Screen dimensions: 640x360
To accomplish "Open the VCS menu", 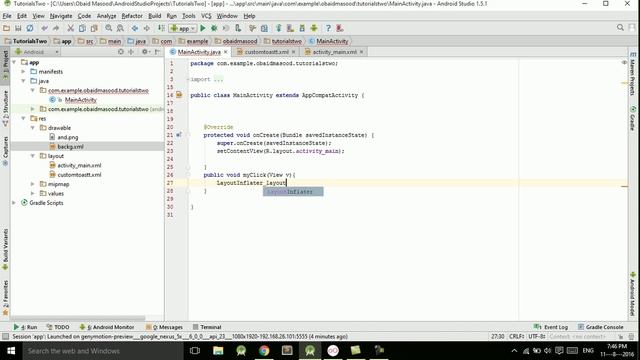I will pyautogui.click(x=206, y=16).
